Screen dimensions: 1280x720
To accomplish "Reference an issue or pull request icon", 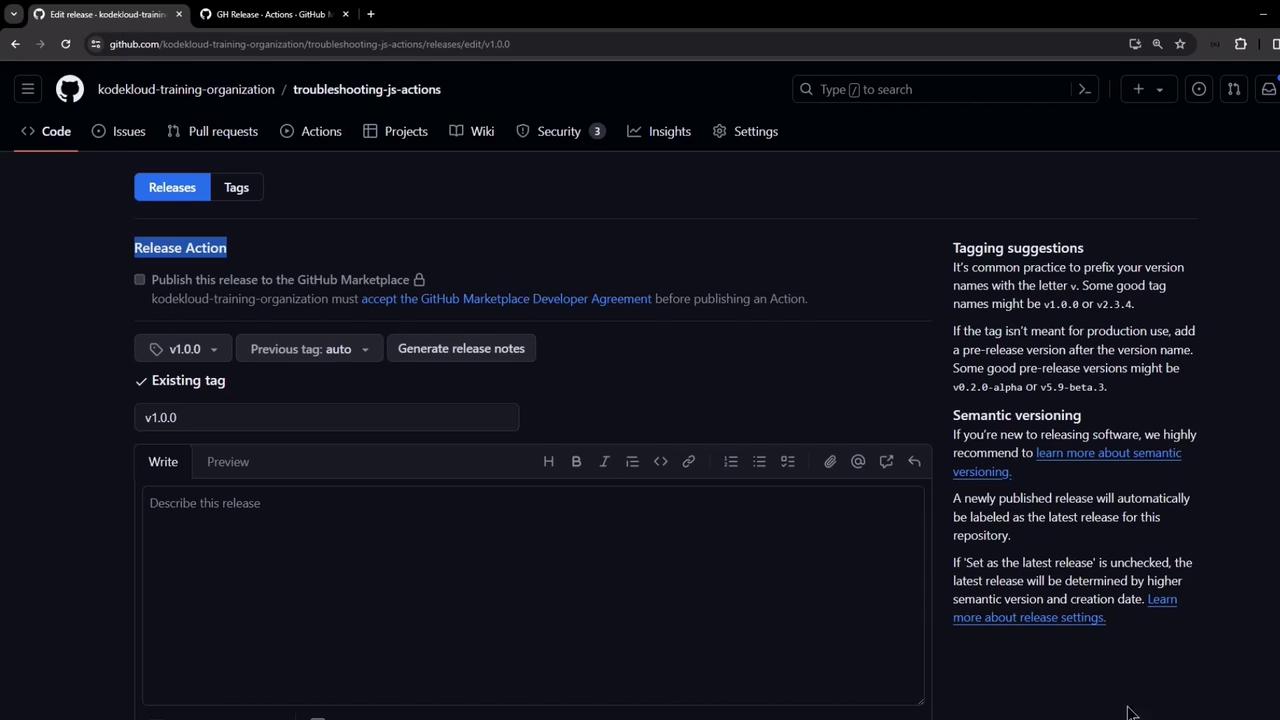I will coord(886,461).
